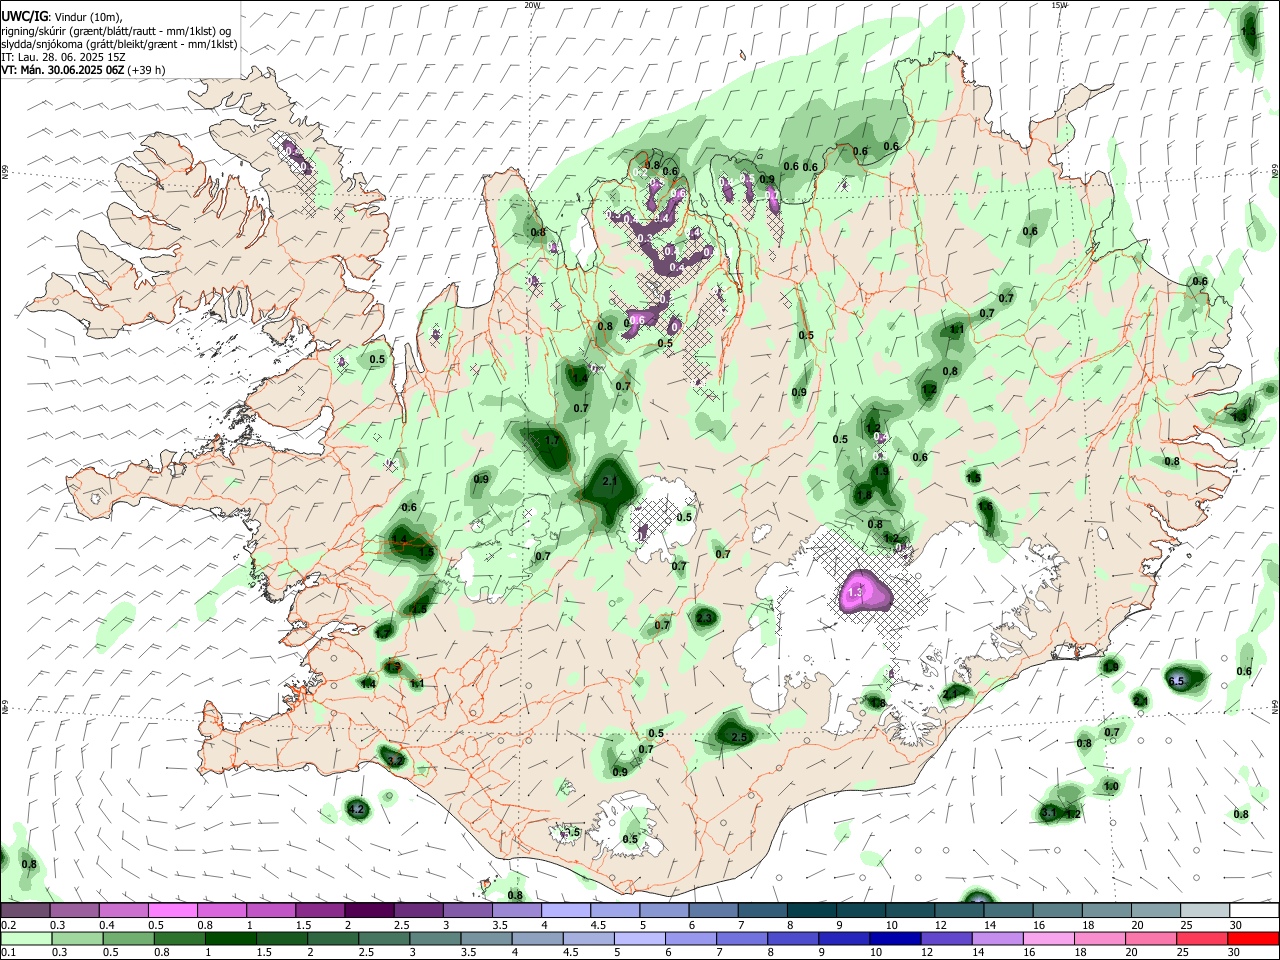
Task: Select the deep blue 10 swatch in the rain legend
Action: (x=893, y=938)
